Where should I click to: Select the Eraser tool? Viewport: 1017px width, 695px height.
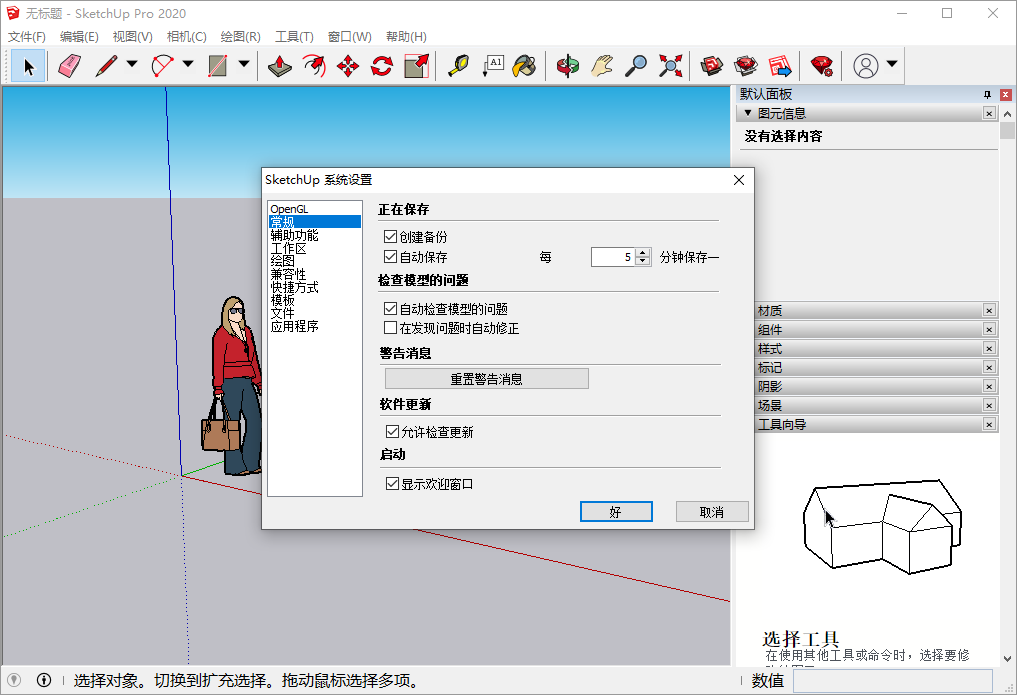[x=66, y=65]
